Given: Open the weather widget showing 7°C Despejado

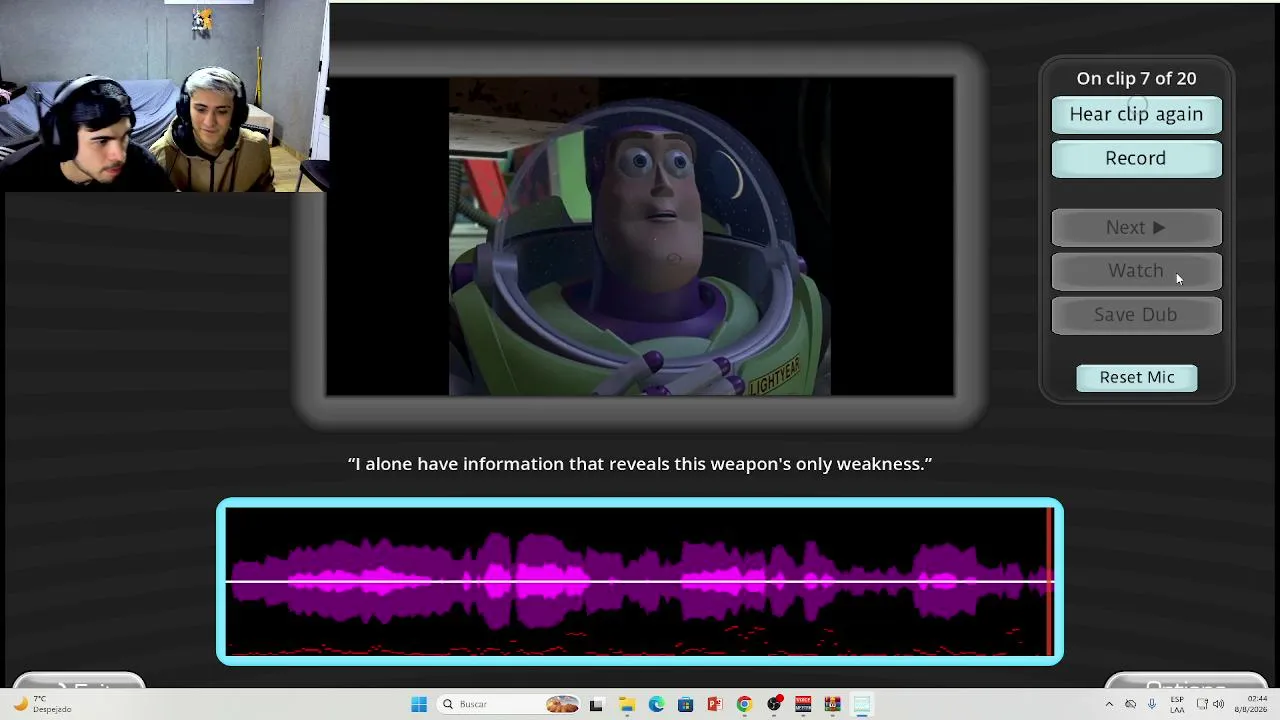Looking at the screenshot, I should 42,704.
